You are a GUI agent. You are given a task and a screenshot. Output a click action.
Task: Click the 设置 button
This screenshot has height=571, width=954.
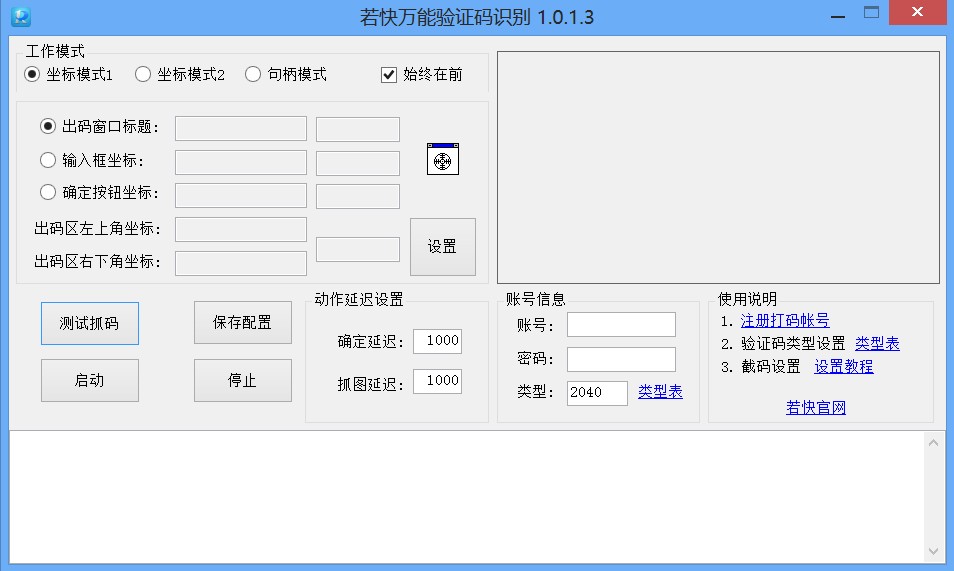point(442,247)
